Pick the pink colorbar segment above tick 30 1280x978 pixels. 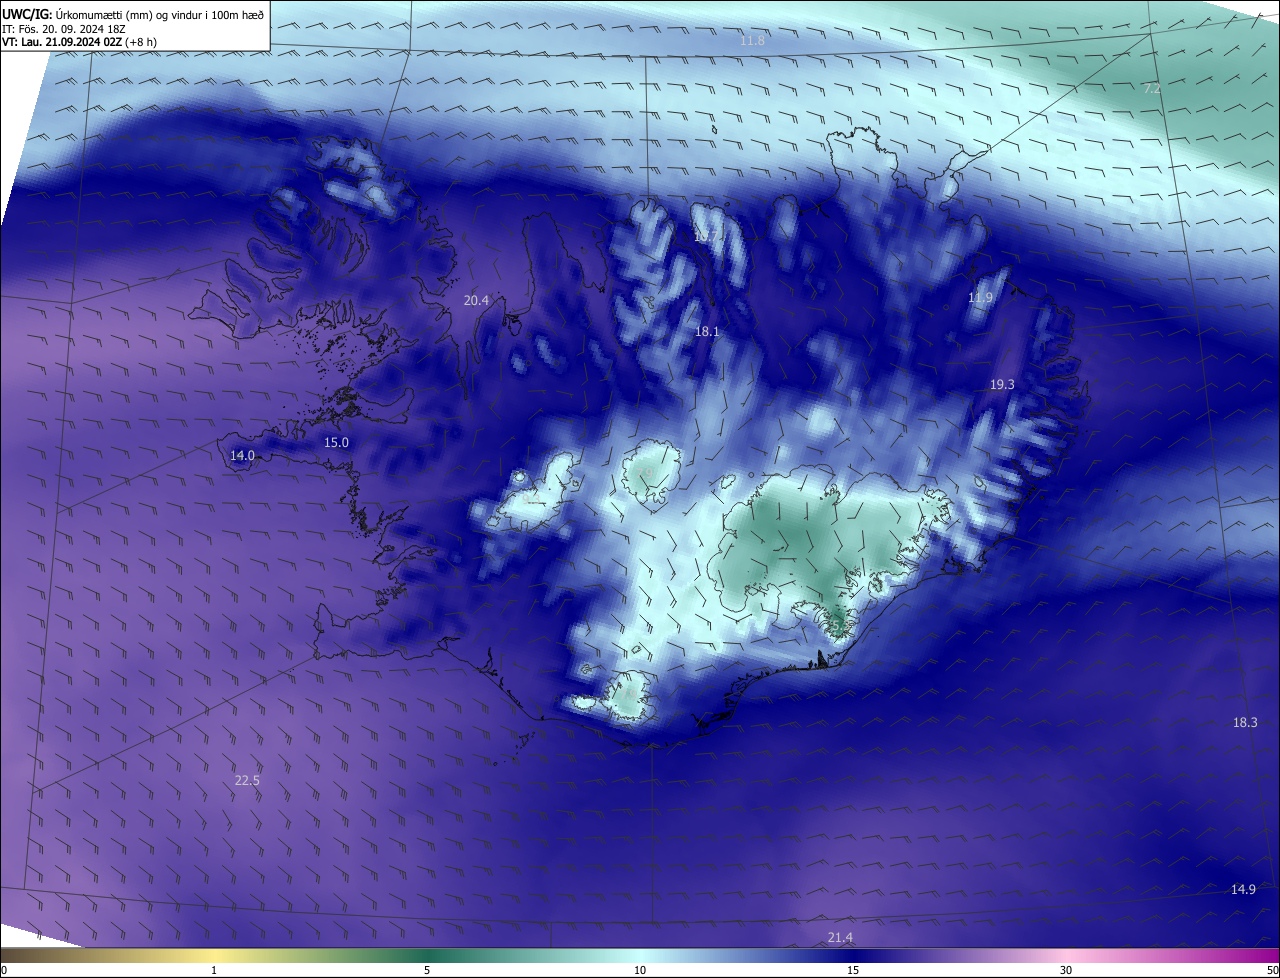click(x=1066, y=955)
